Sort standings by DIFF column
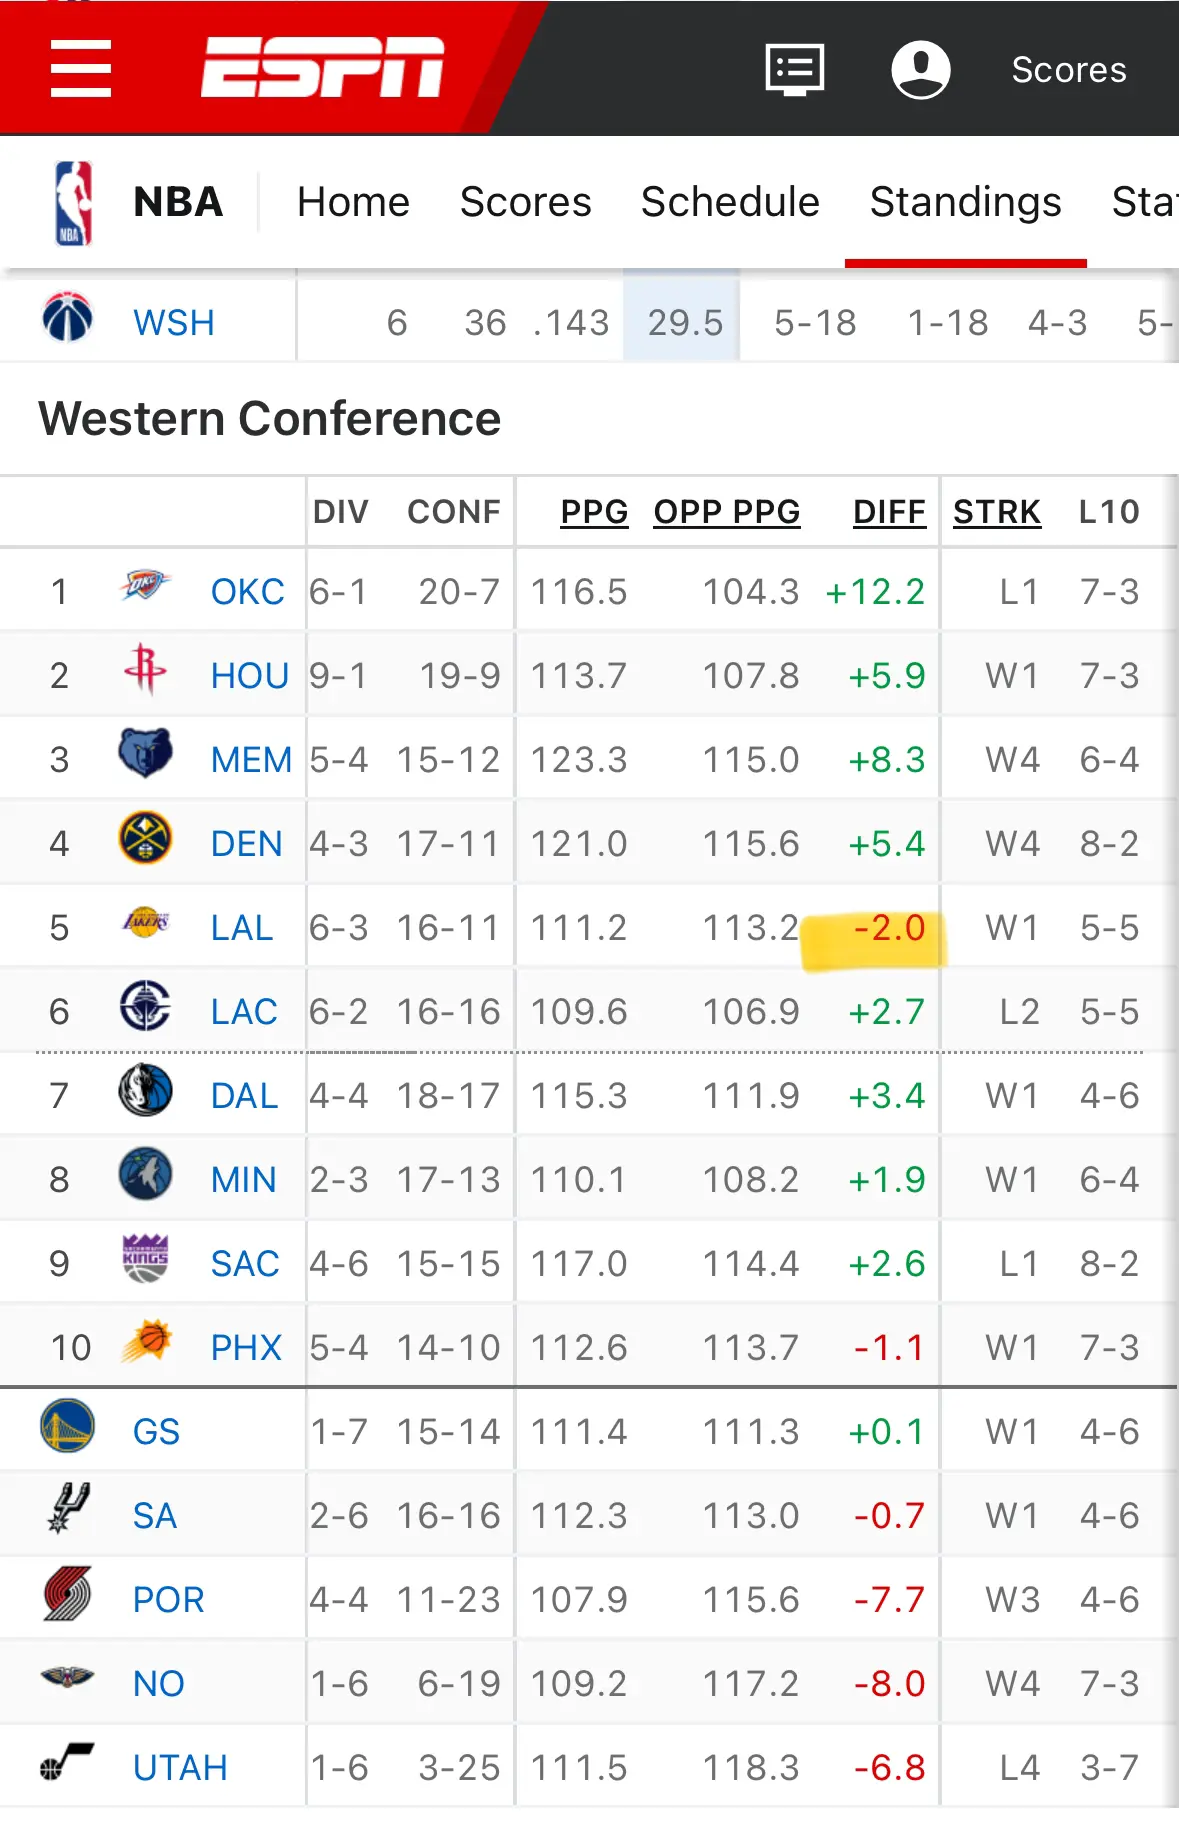1179x1824 pixels. 889,512
